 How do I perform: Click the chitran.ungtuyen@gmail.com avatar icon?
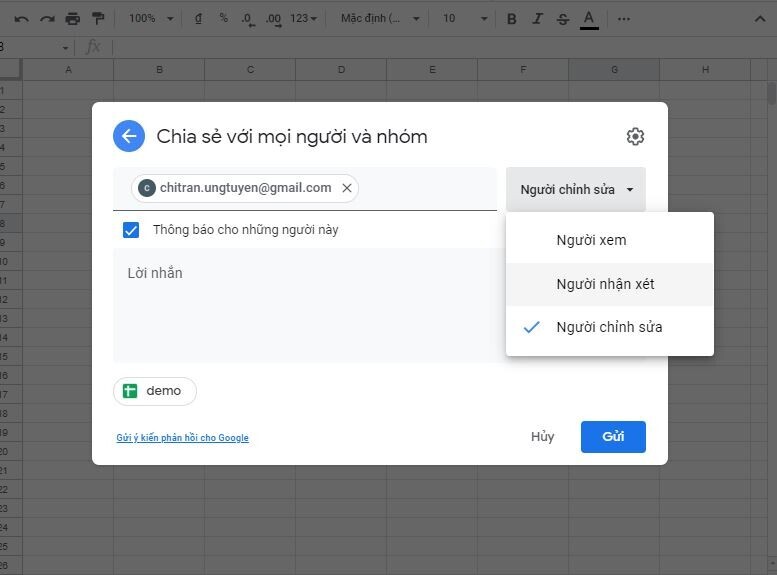147,188
